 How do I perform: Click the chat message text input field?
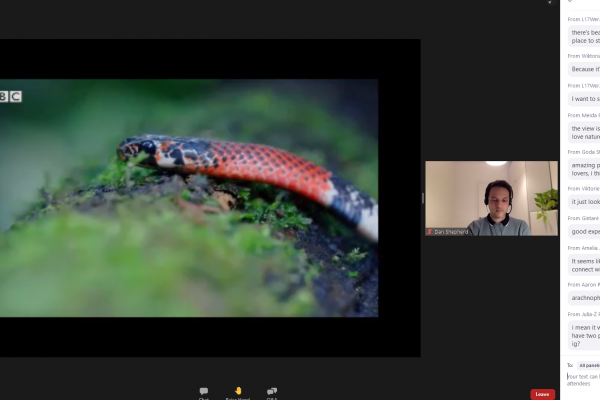pyautogui.click(x=583, y=380)
